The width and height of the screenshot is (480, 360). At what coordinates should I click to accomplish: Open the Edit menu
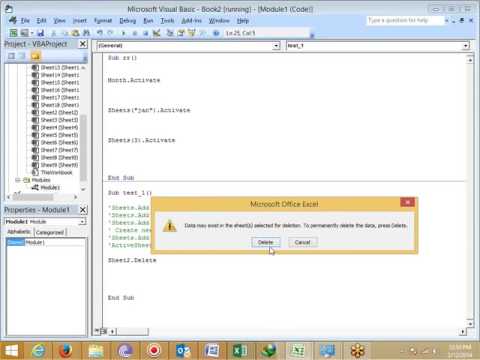[x=41, y=21]
